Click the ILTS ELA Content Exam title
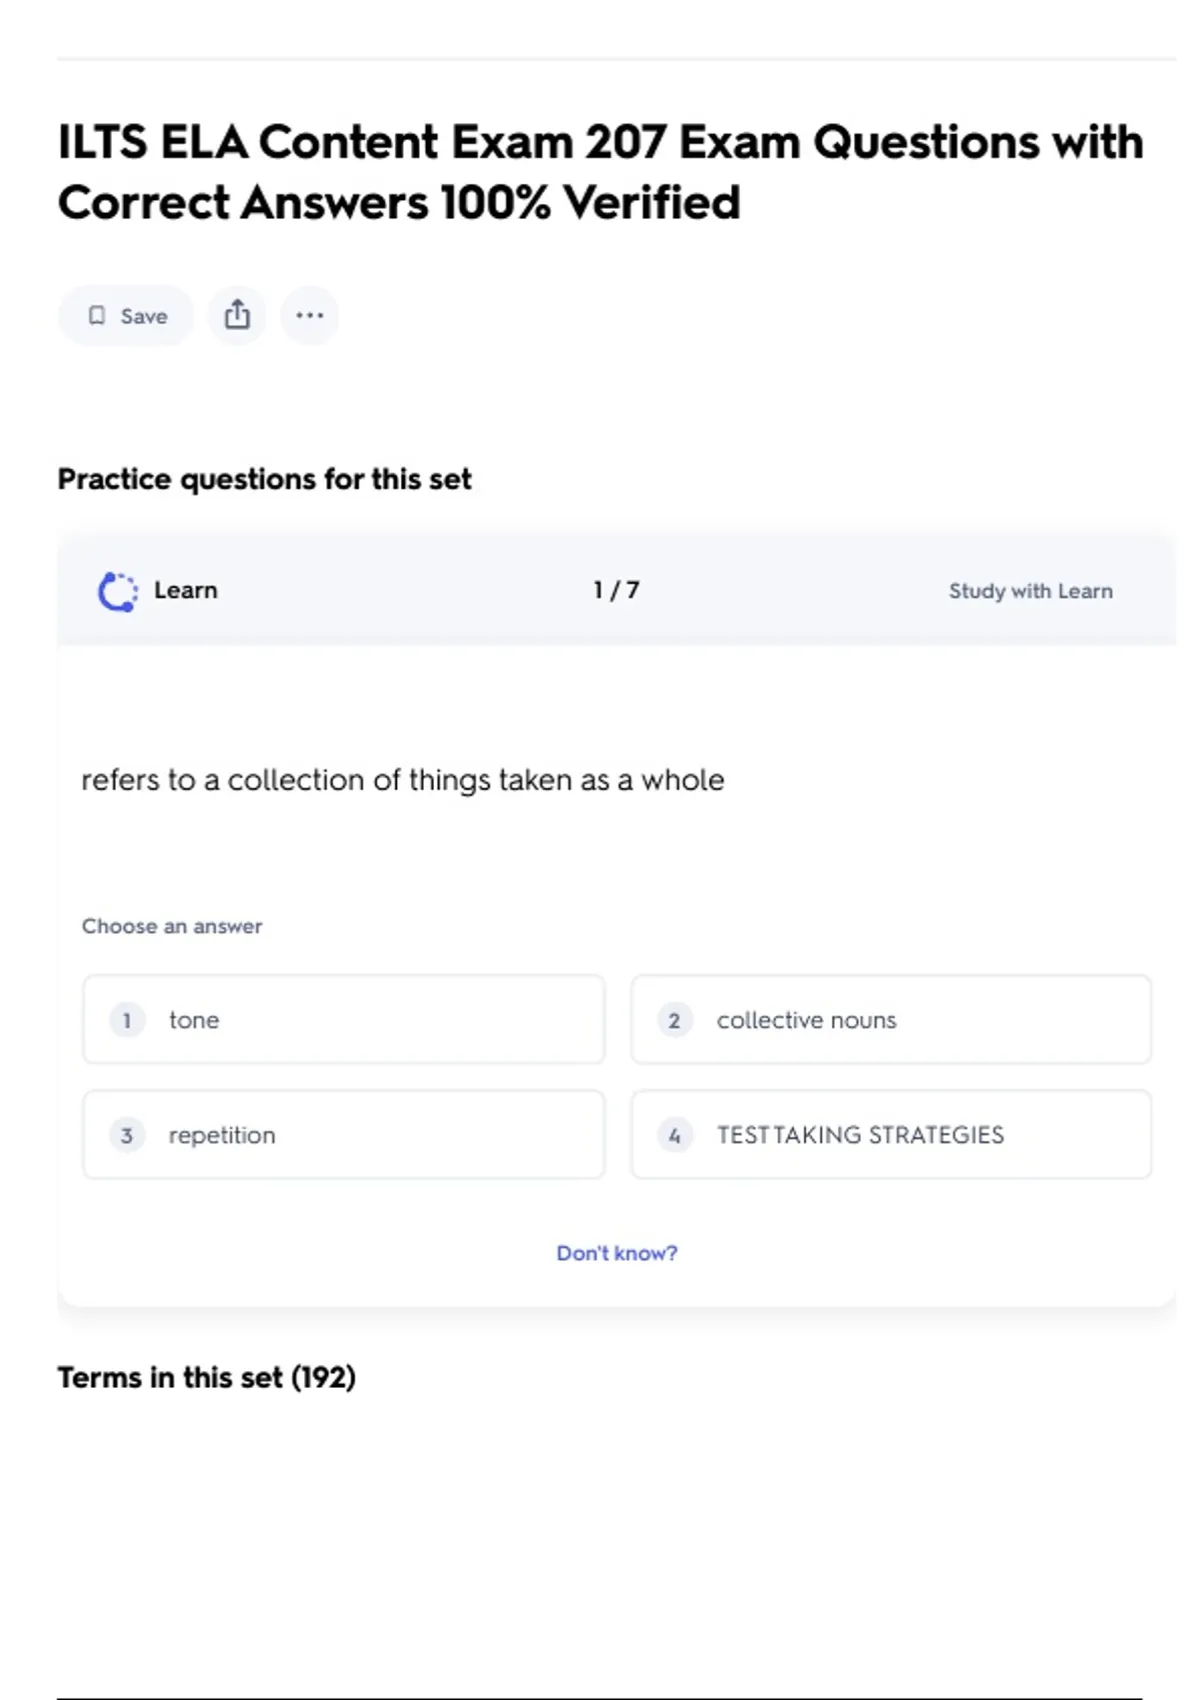1200x1700 pixels. point(600,172)
